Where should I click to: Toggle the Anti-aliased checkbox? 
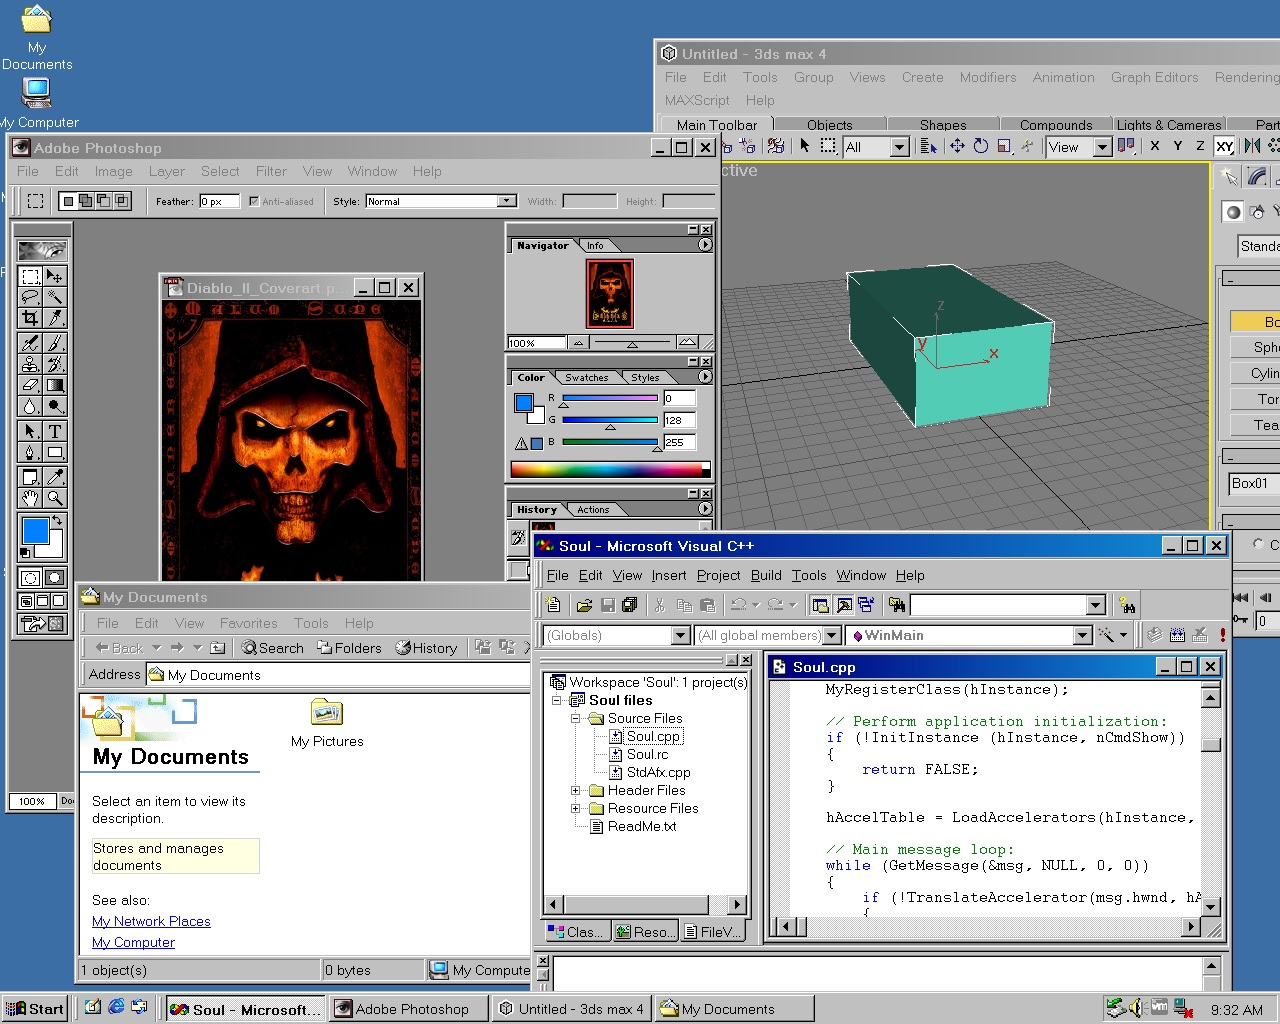(254, 201)
